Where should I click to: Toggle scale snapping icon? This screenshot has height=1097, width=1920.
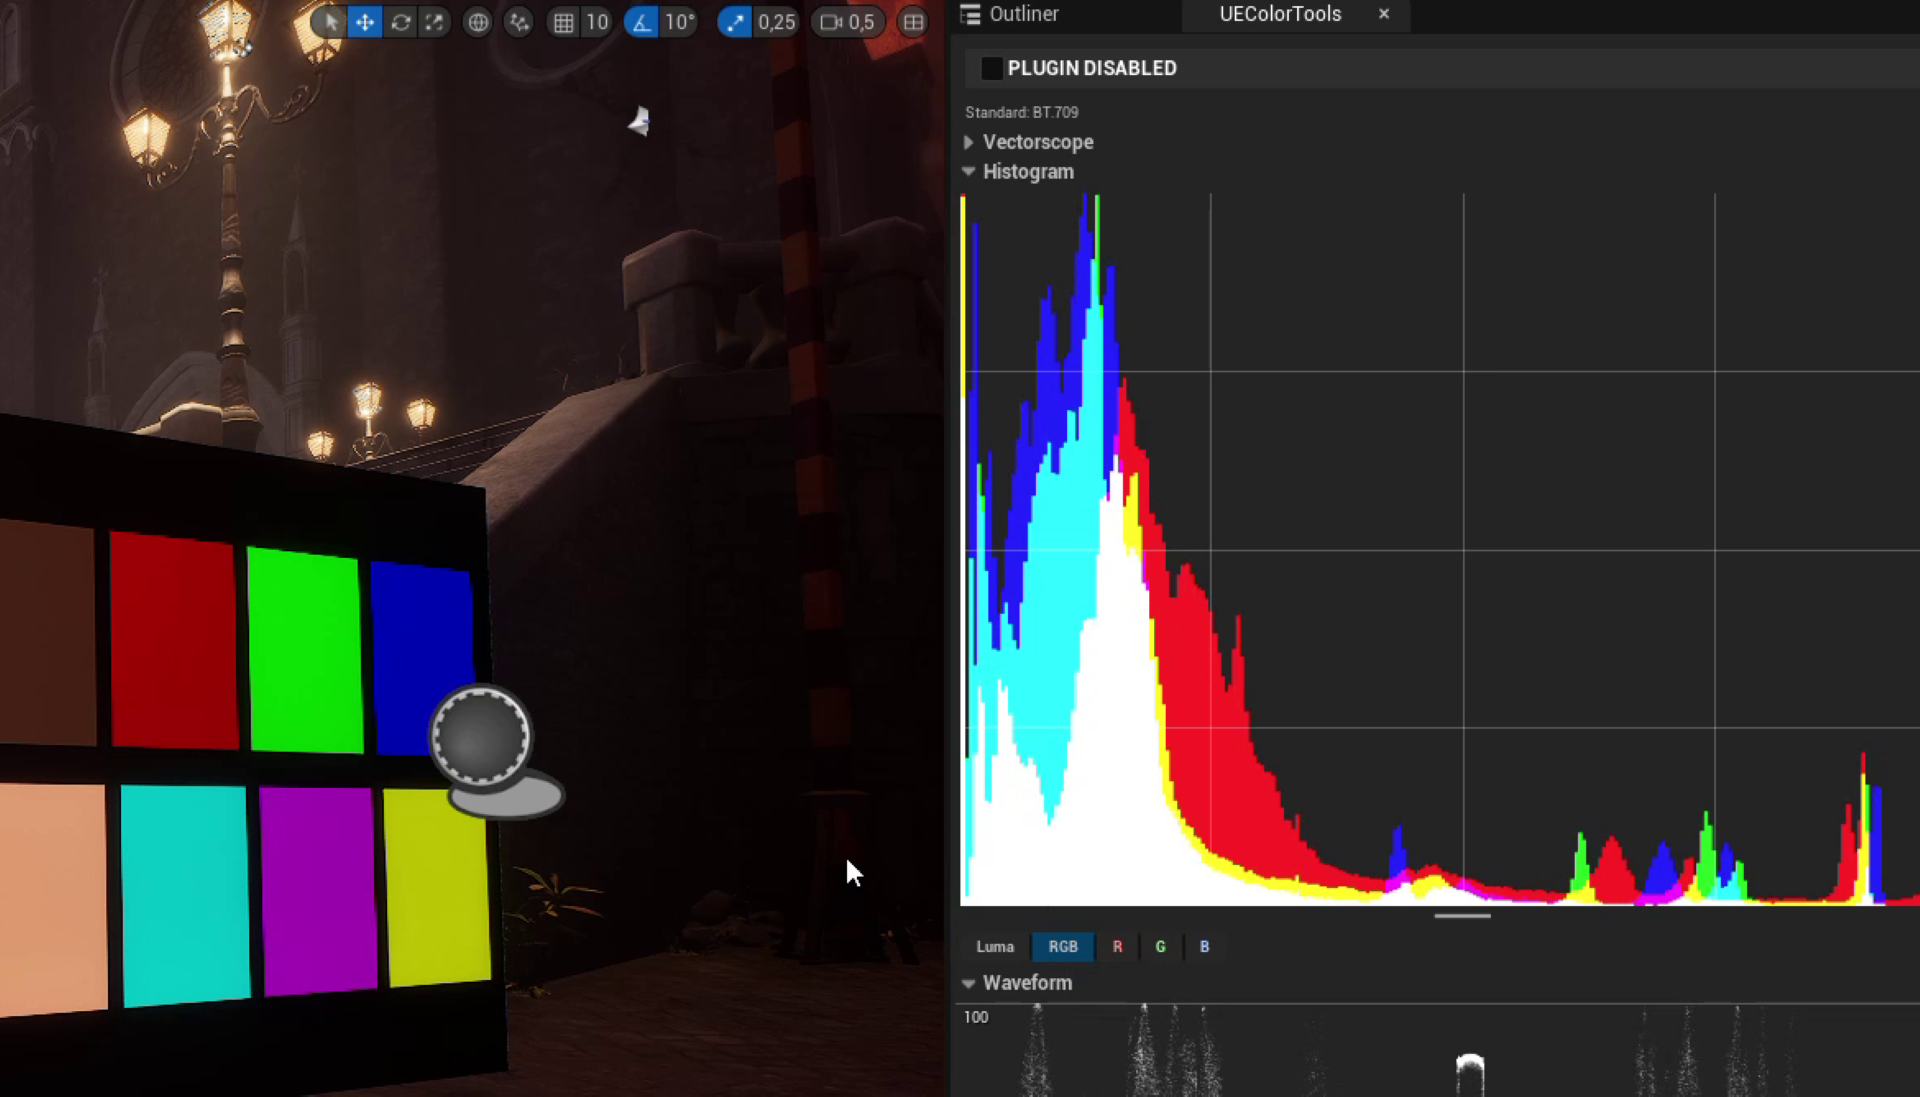[x=735, y=22]
